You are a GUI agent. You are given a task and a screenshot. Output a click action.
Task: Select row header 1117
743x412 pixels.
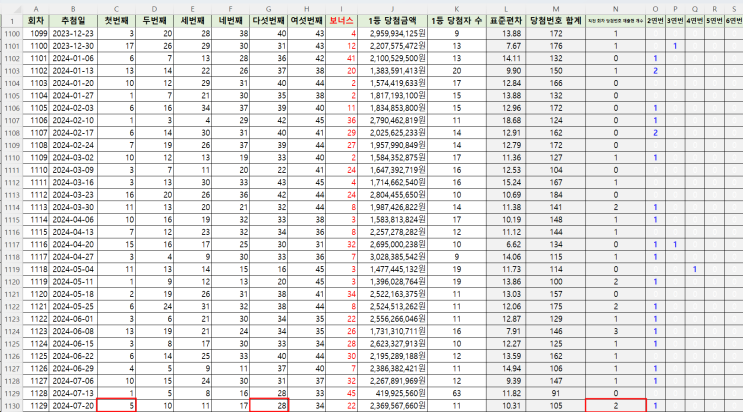12,245
